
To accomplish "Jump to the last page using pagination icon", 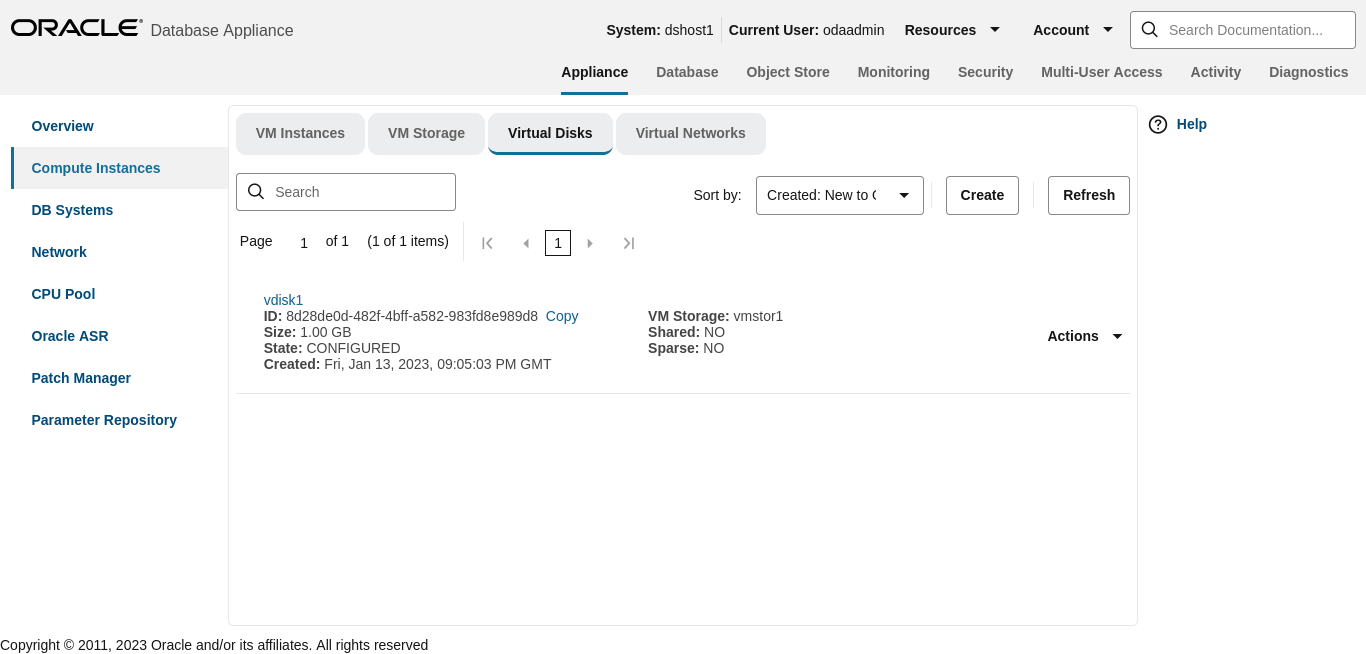I will coord(629,242).
